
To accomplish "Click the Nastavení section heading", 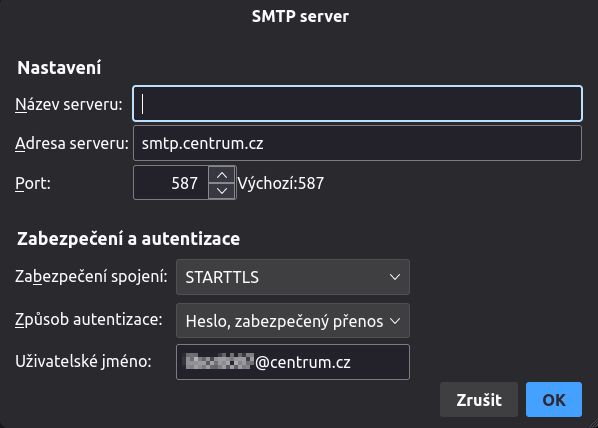I will [59, 68].
